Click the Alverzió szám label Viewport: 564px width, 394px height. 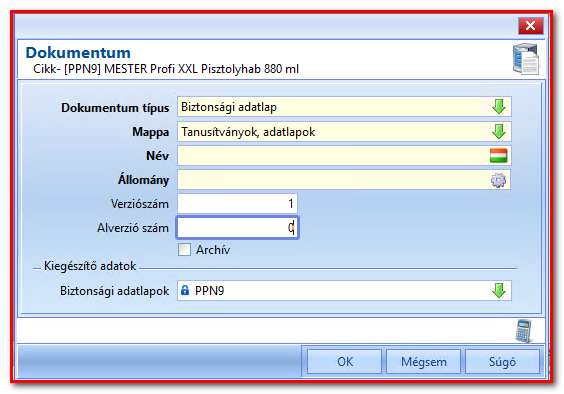point(133,228)
